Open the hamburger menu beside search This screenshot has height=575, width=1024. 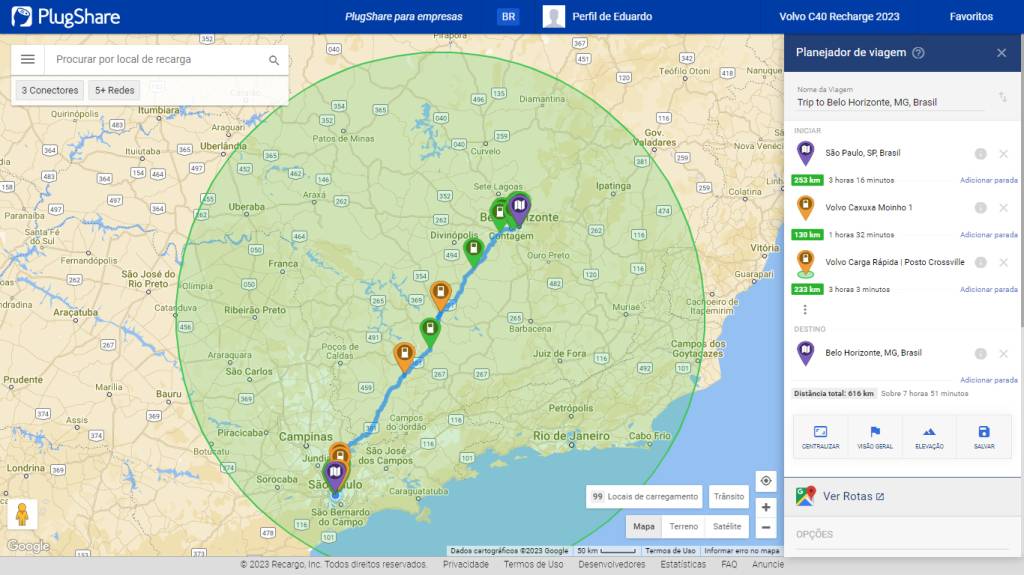click(x=27, y=59)
